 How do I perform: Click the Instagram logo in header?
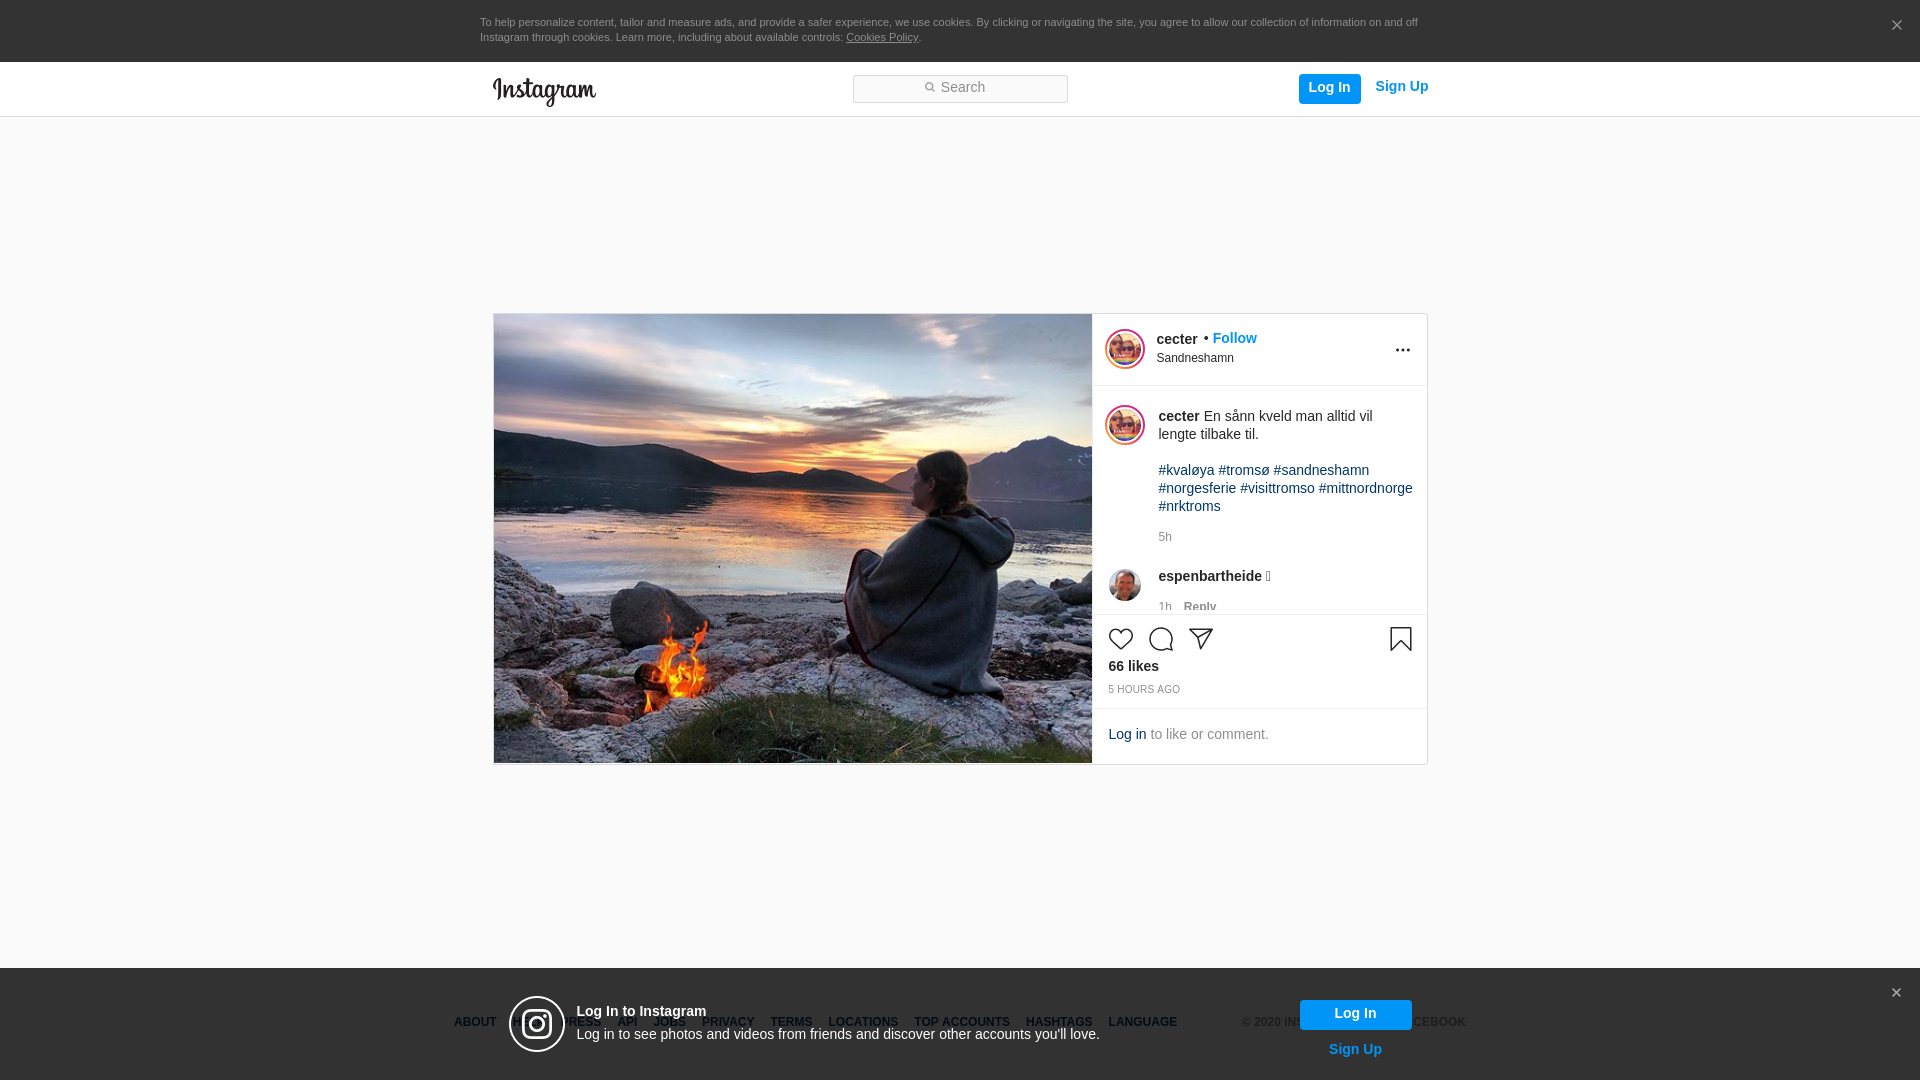544,91
